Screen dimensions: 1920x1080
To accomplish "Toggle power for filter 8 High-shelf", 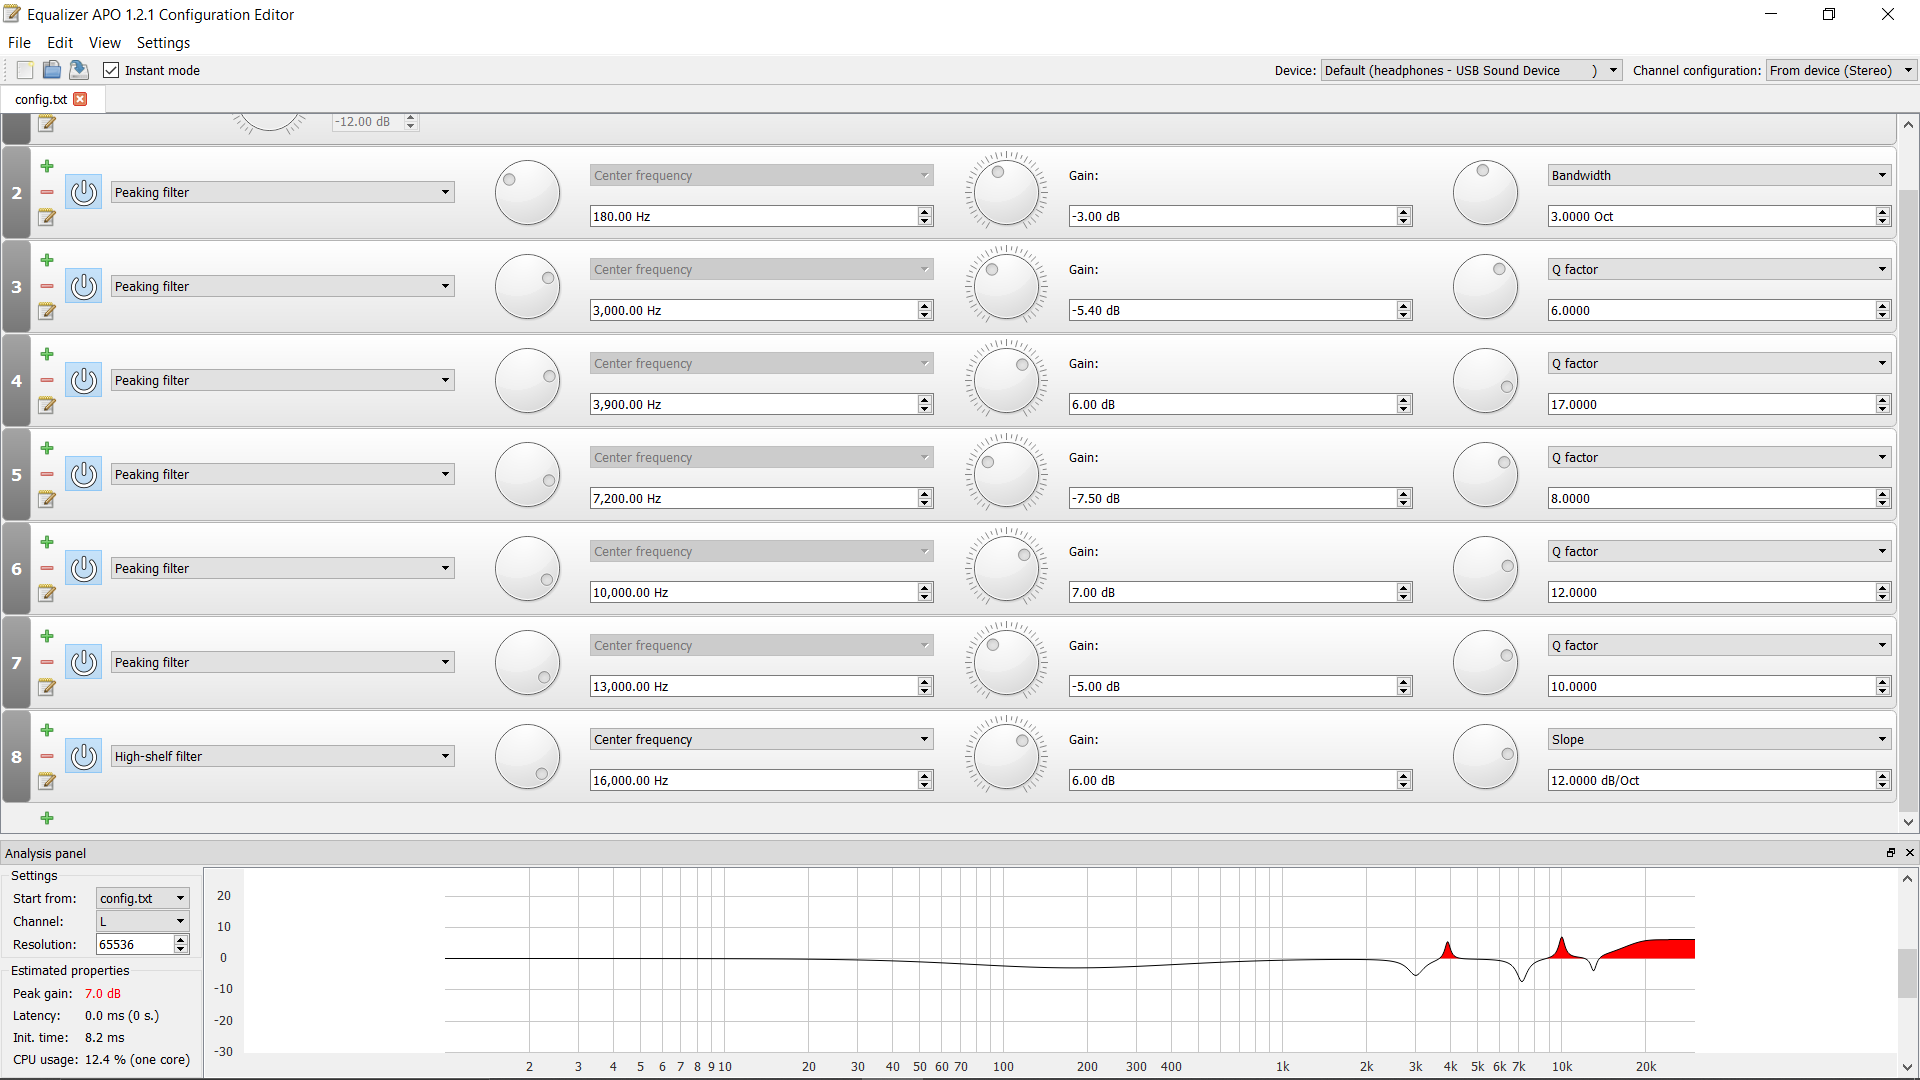I will point(84,756).
